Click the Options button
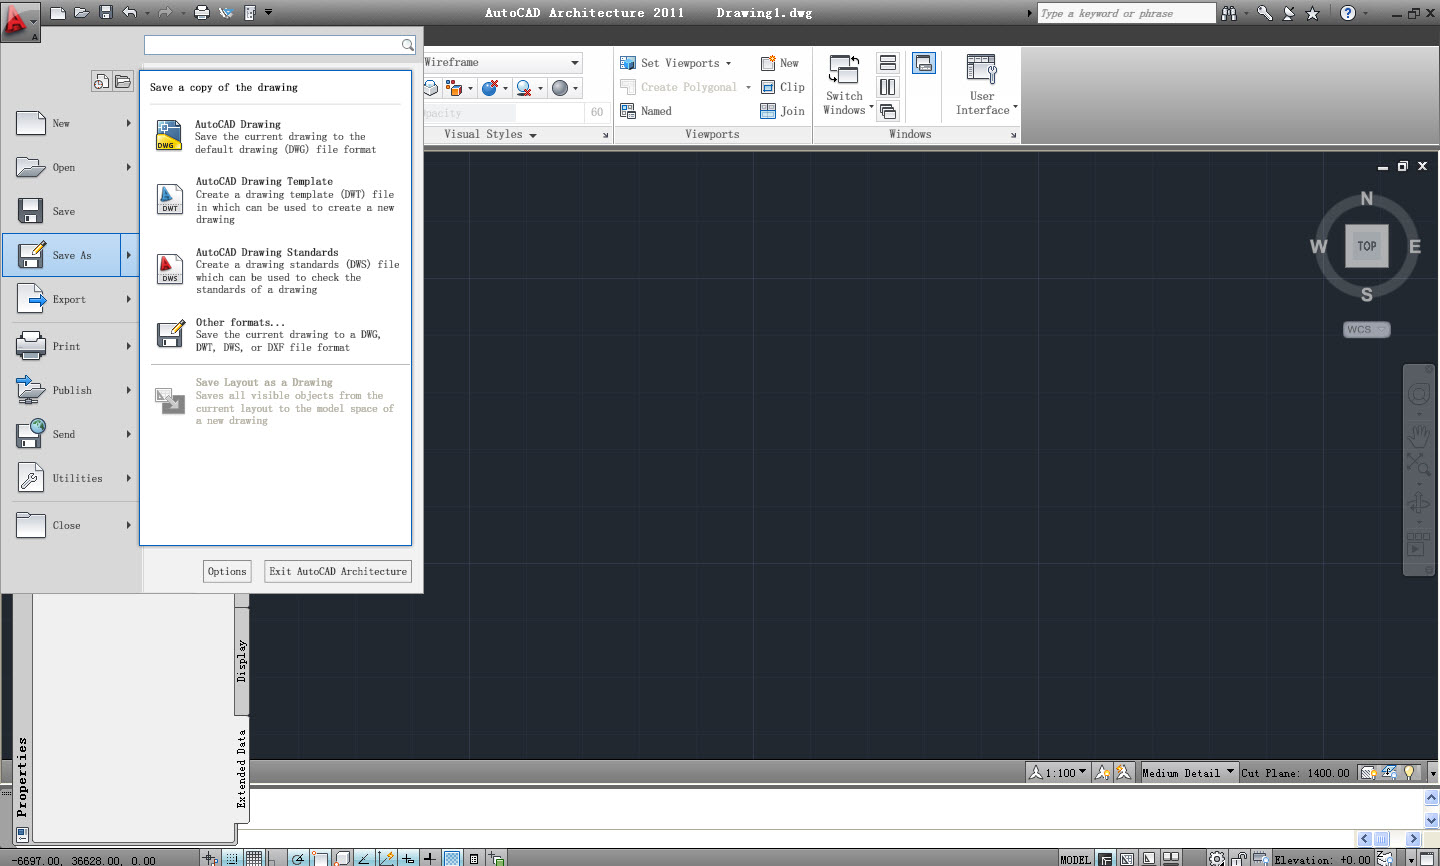Viewport: 1440px width, 866px height. pos(227,571)
